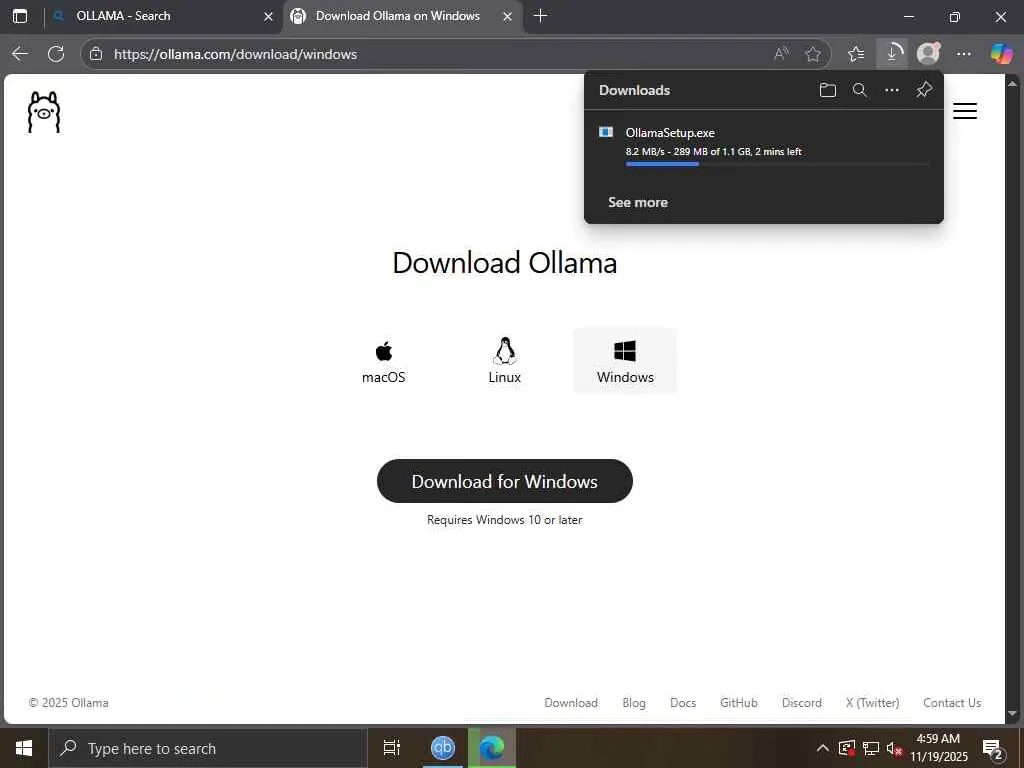Show hidden system tray icons chevron
This screenshot has height=768, width=1024.
(x=823, y=748)
